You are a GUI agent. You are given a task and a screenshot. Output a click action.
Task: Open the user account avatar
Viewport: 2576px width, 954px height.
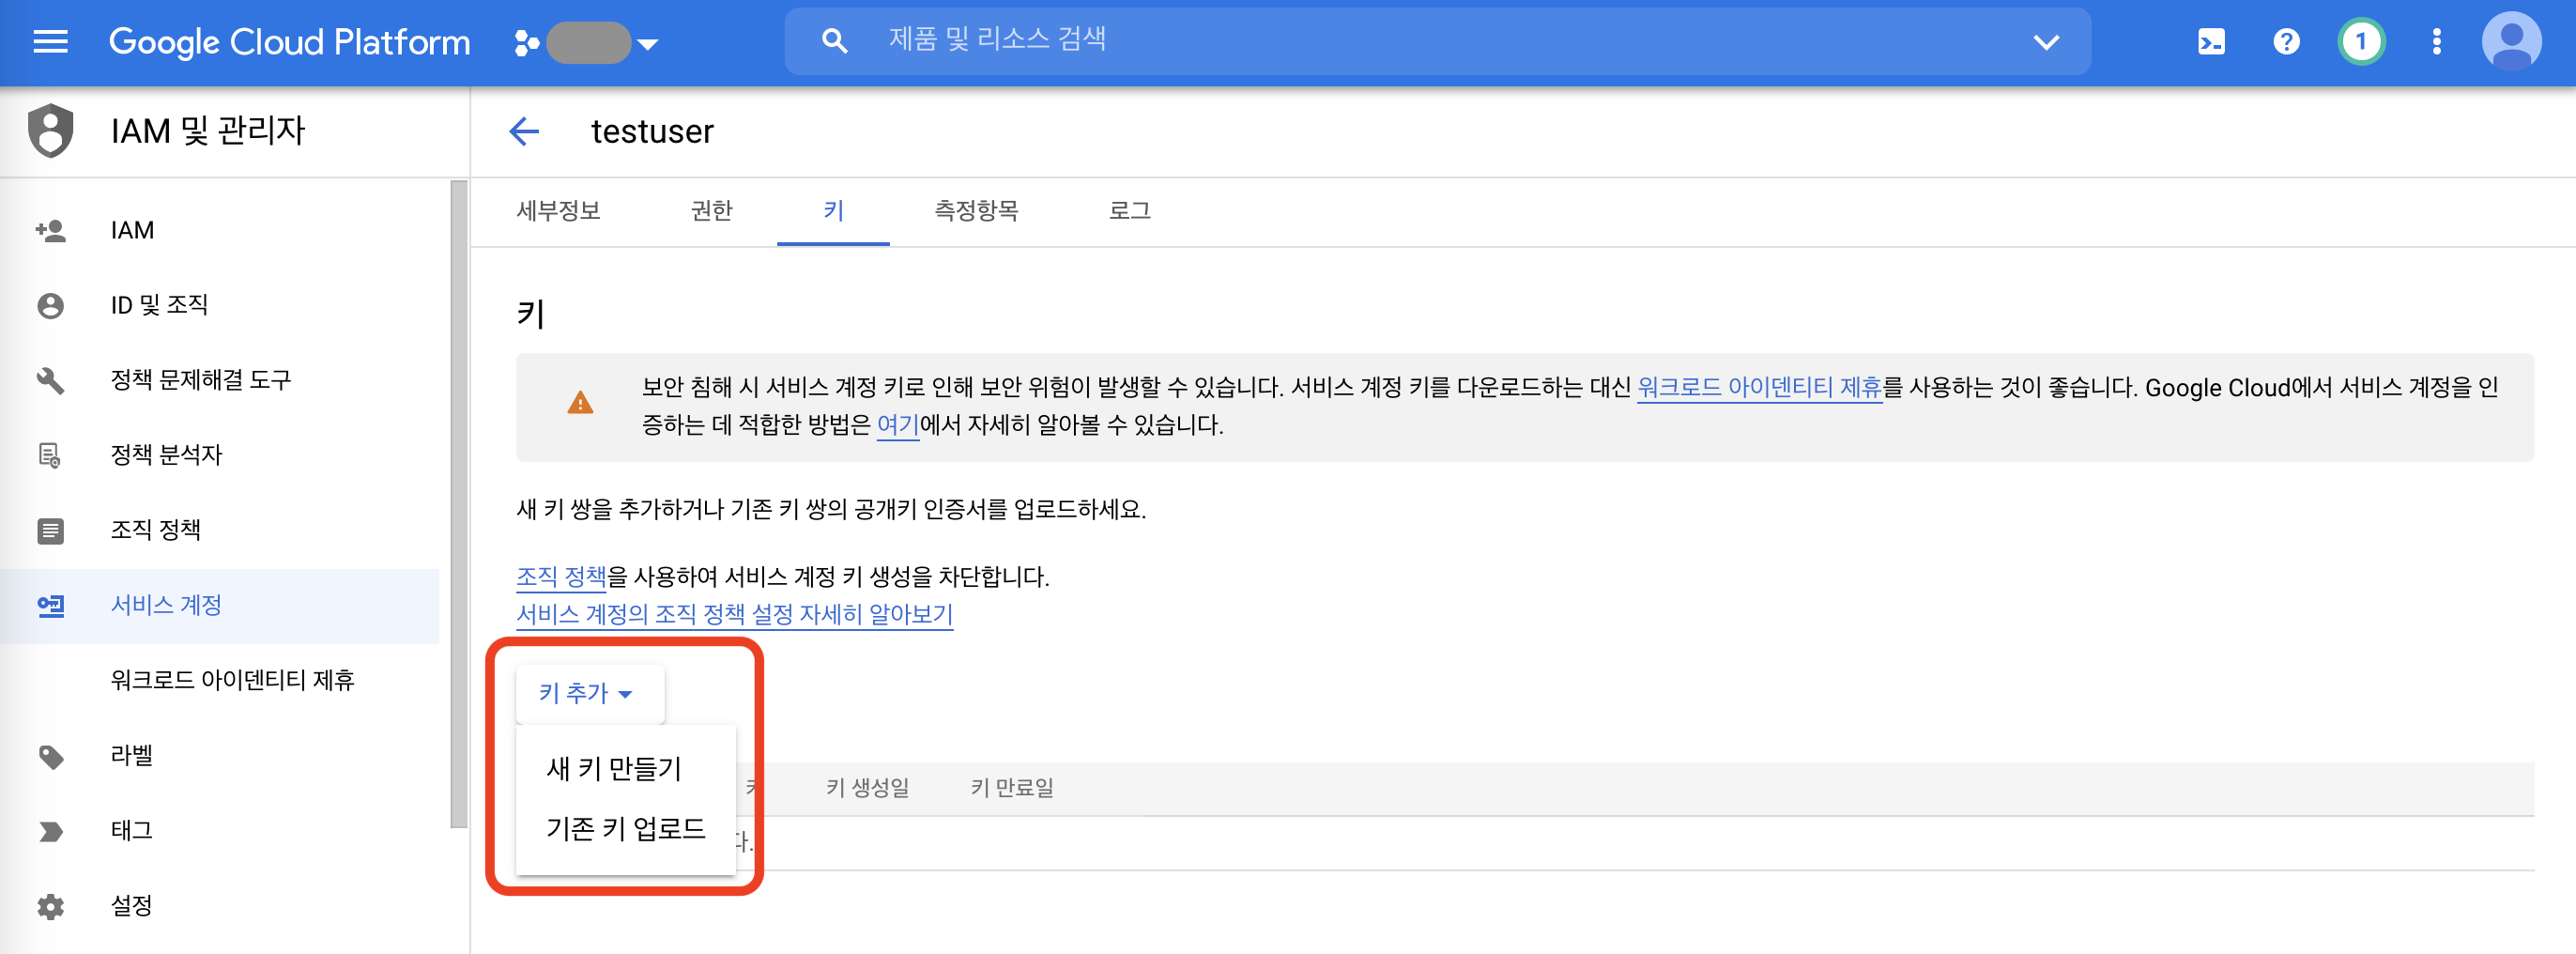2511,42
